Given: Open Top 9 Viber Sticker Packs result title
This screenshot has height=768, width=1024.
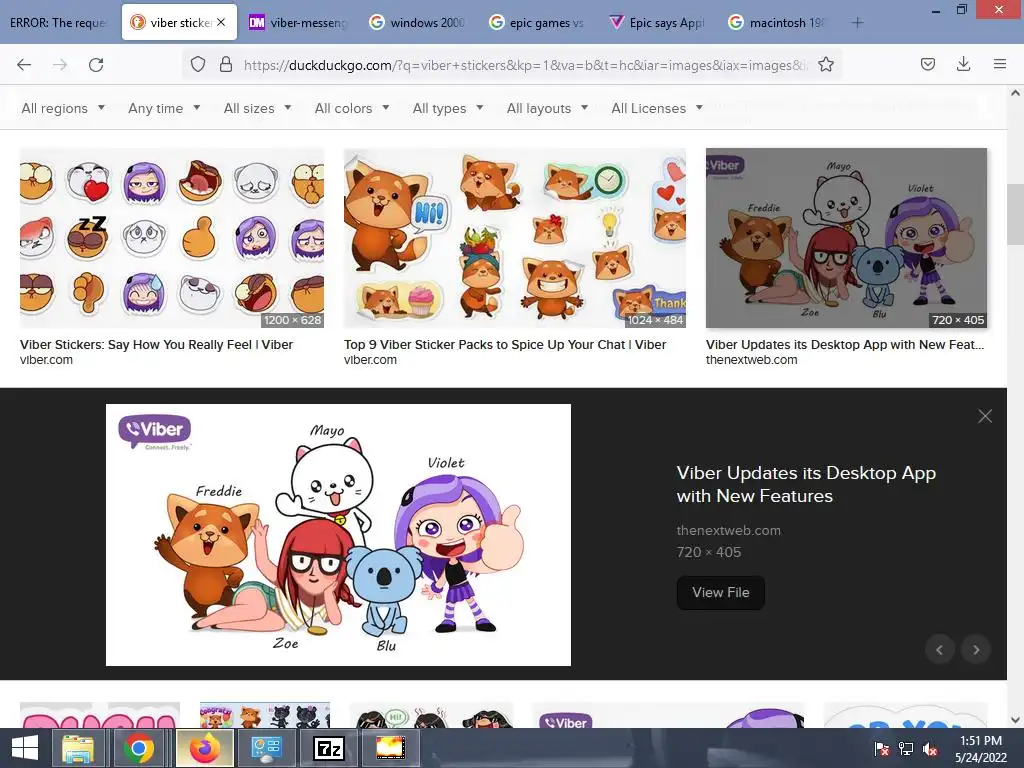Looking at the screenshot, I should tap(505, 345).
